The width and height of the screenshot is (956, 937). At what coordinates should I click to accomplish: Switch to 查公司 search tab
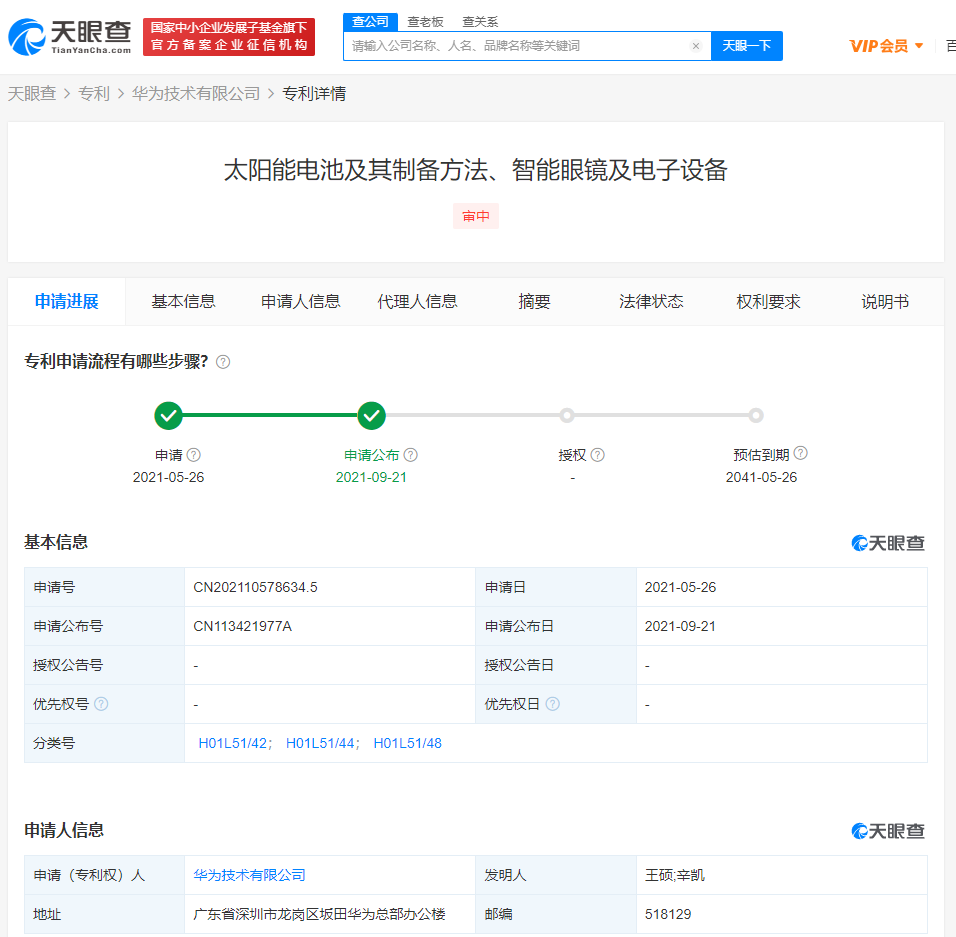pyautogui.click(x=370, y=22)
